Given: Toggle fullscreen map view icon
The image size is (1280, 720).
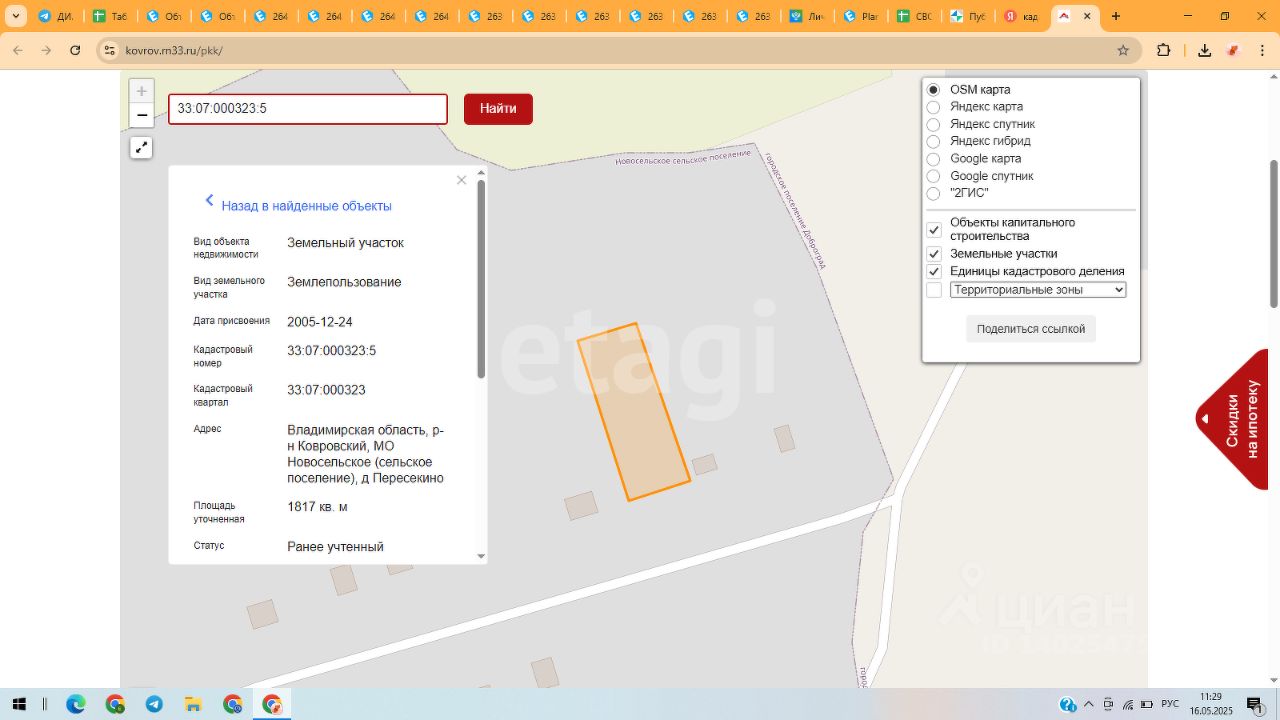Looking at the screenshot, I should [x=142, y=148].
